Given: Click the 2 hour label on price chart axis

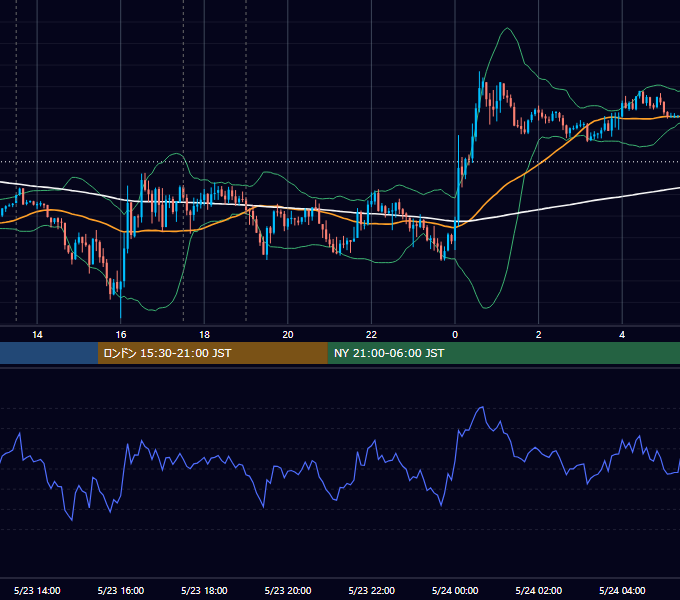Looking at the screenshot, I should [x=539, y=335].
